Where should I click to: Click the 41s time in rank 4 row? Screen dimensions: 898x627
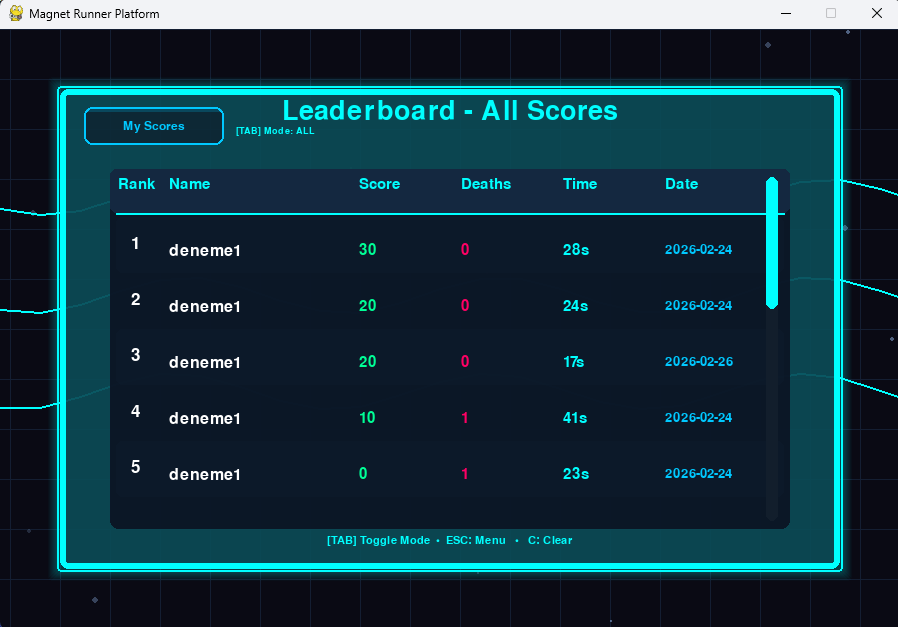click(575, 418)
